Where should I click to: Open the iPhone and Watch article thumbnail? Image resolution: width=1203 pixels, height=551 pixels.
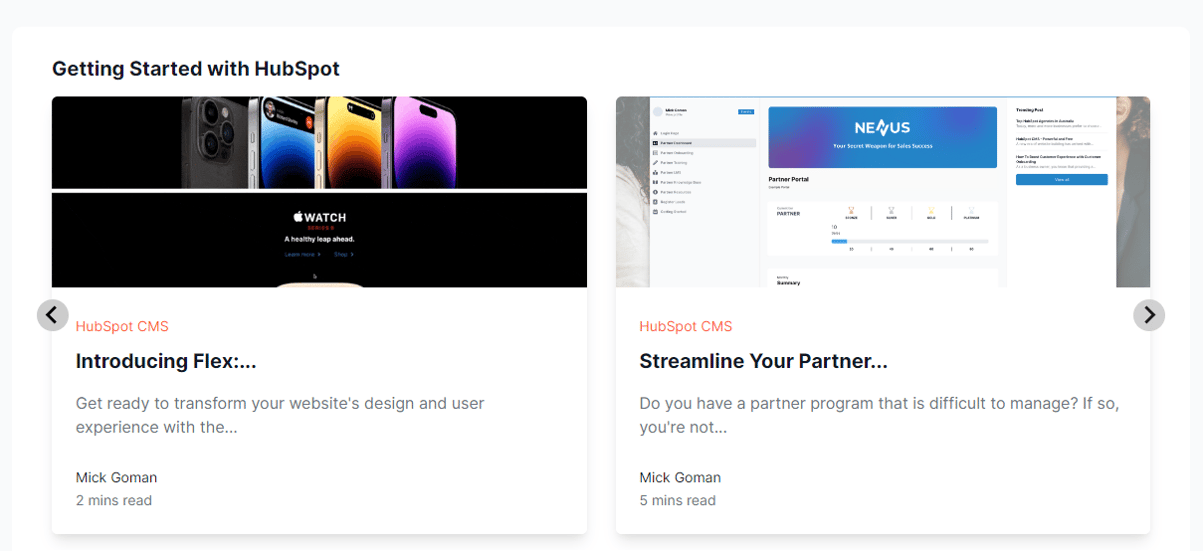point(319,192)
